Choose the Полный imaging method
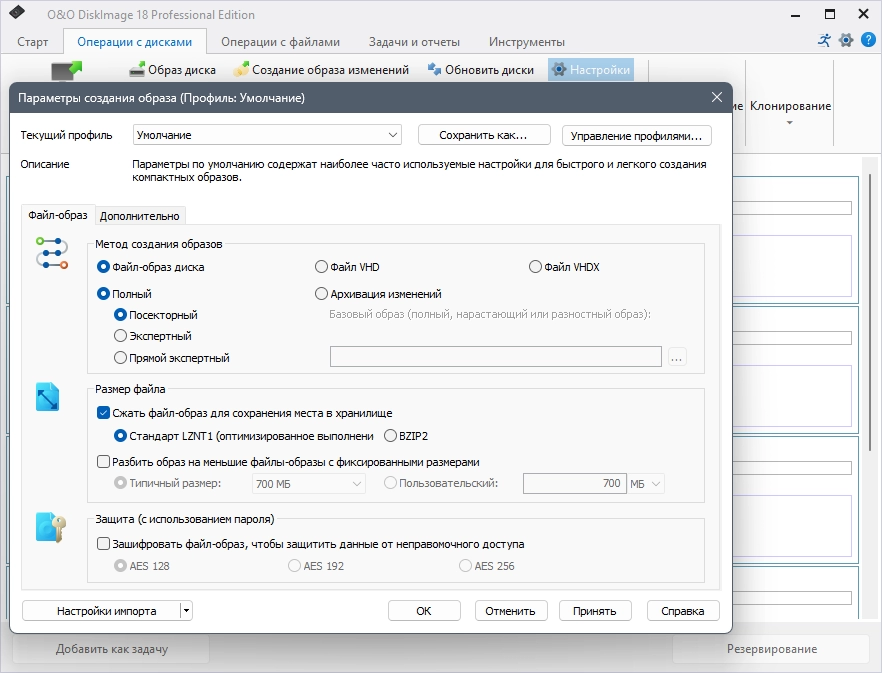882x673 pixels. click(124, 294)
